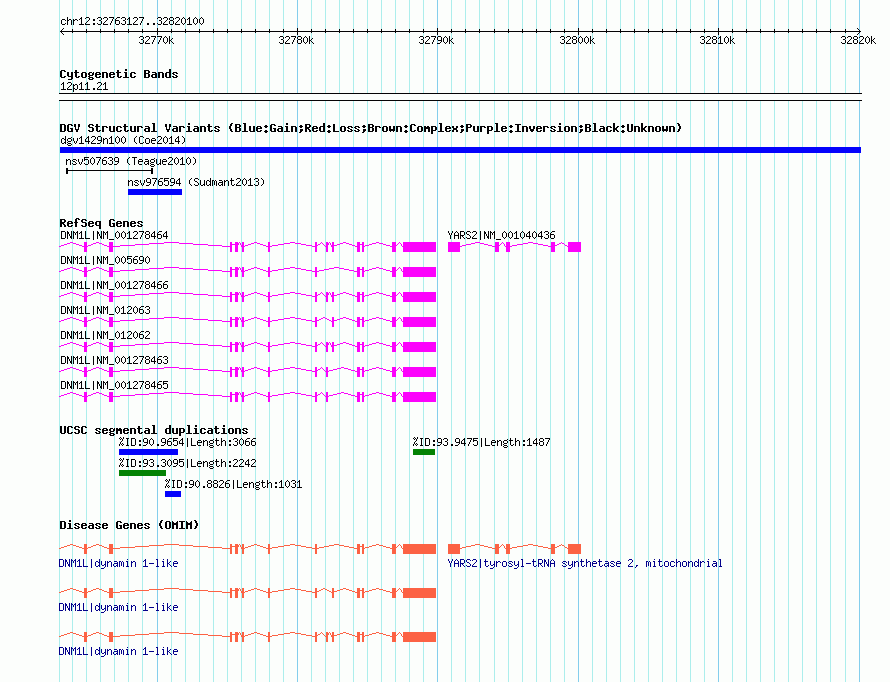Open the first DNM1L|dynamin 1-like OMIM link
The height and width of the screenshot is (682, 890).
[x=119, y=563]
